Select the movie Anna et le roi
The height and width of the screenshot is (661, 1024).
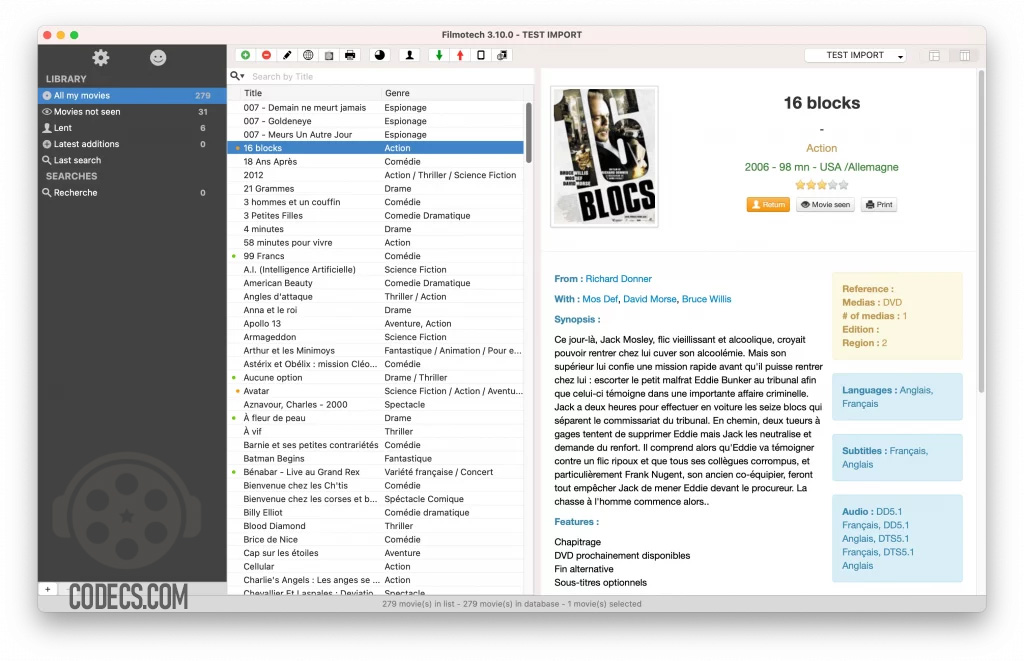pos(376,310)
